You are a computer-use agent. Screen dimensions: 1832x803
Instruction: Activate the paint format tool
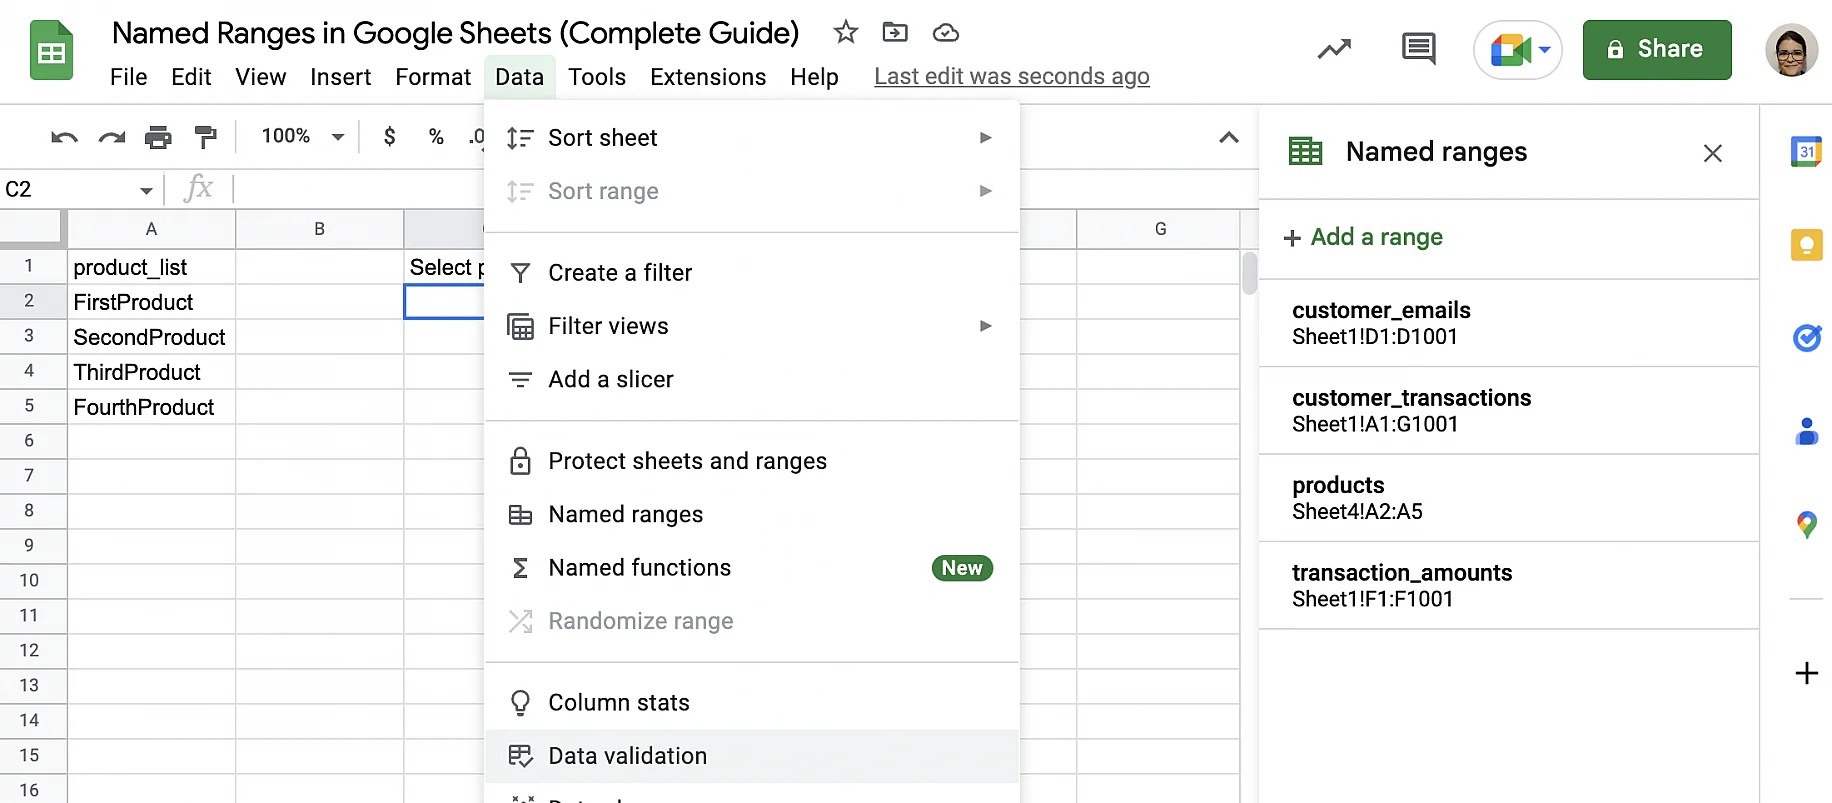(x=206, y=137)
